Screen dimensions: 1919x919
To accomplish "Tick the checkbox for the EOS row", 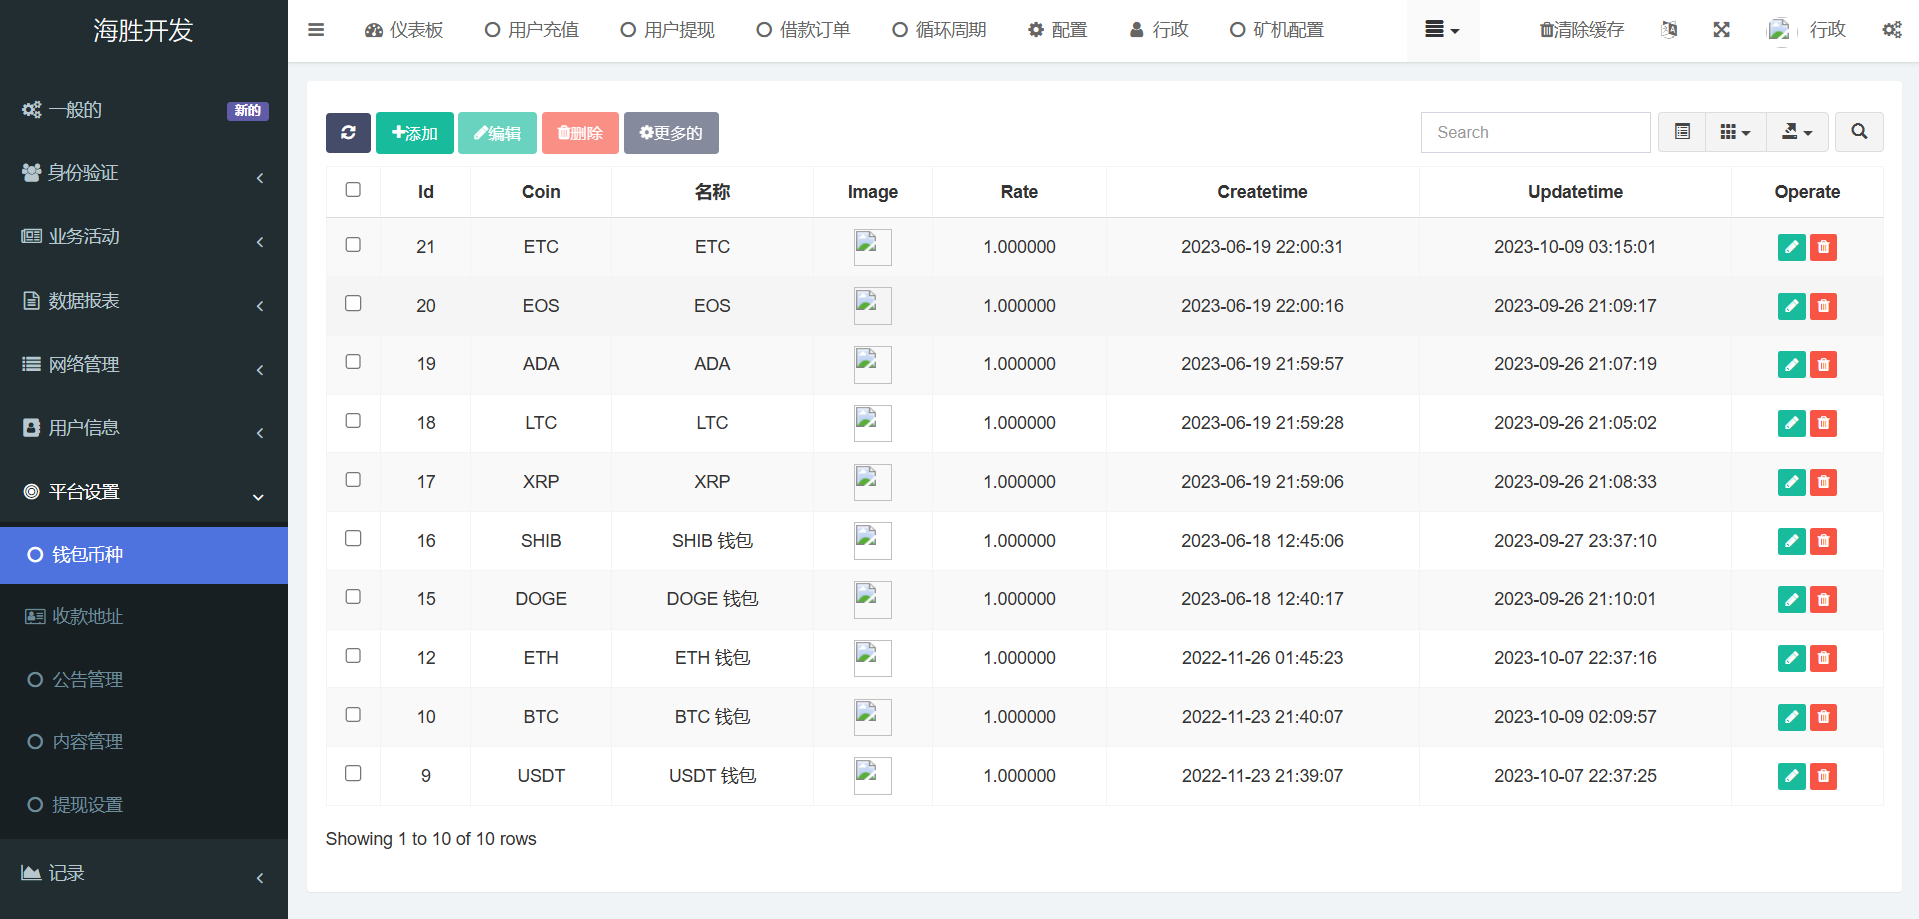I will (x=353, y=304).
